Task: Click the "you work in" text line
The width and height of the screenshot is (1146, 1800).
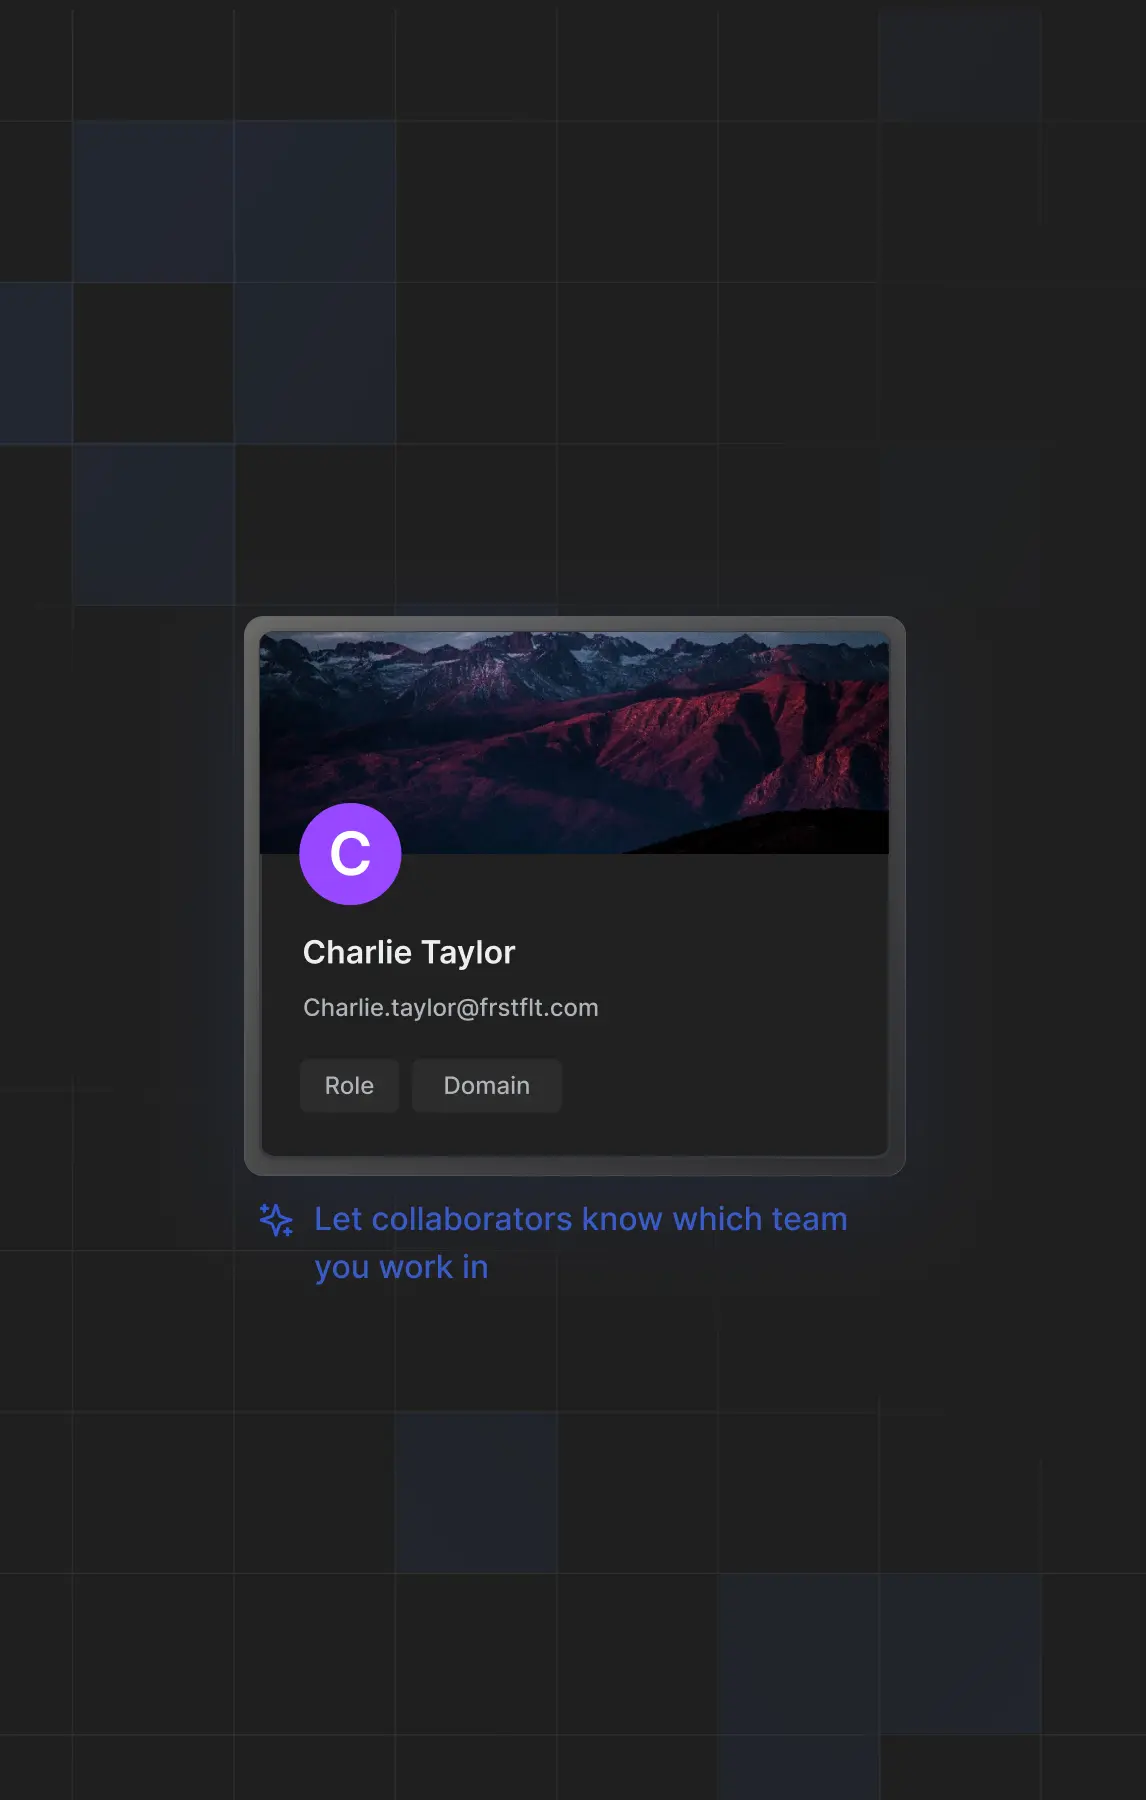Action: tap(401, 1268)
